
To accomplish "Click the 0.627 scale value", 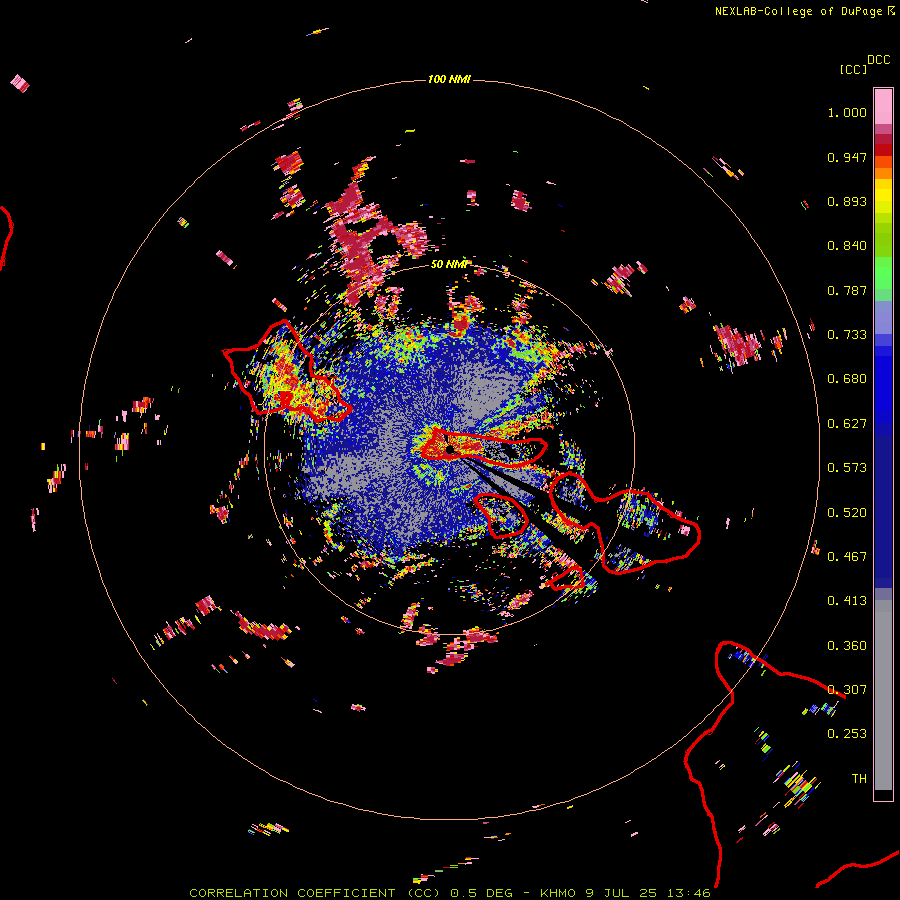I will pos(847,424).
